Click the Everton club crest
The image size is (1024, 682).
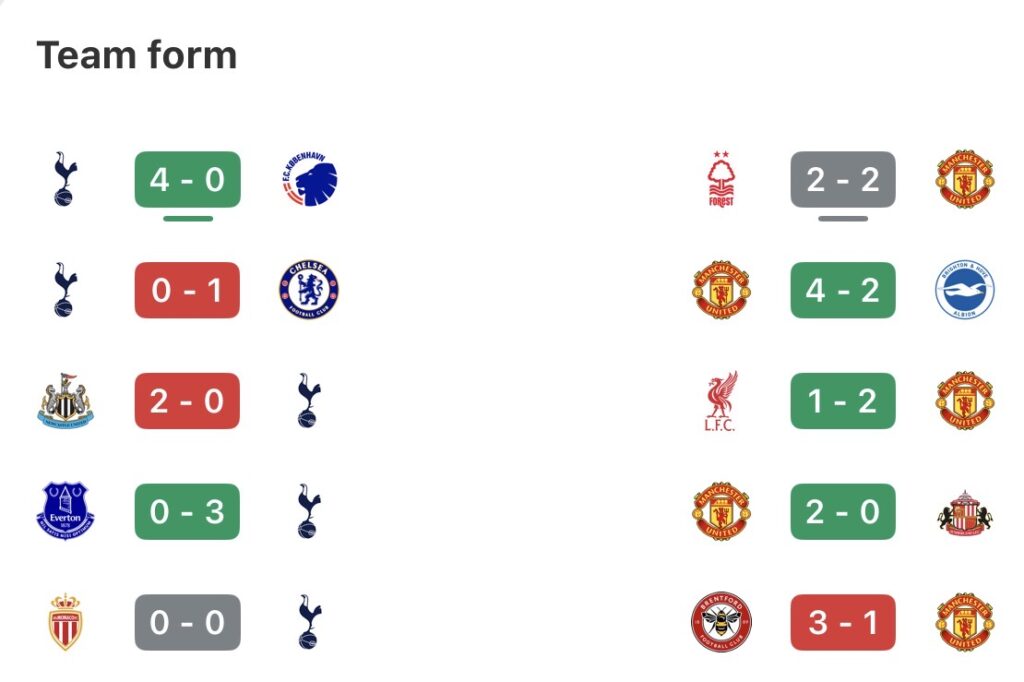coord(65,512)
